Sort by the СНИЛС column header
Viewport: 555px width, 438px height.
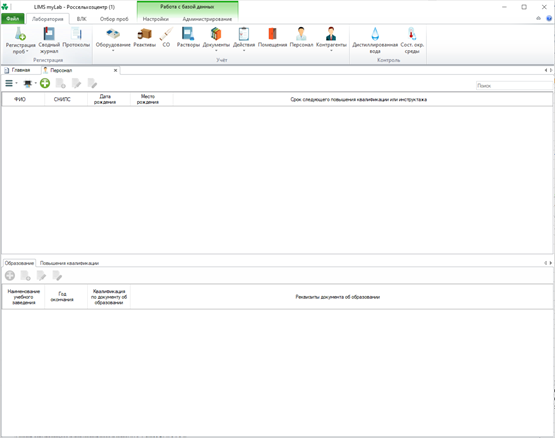click(x=62, y=99)
